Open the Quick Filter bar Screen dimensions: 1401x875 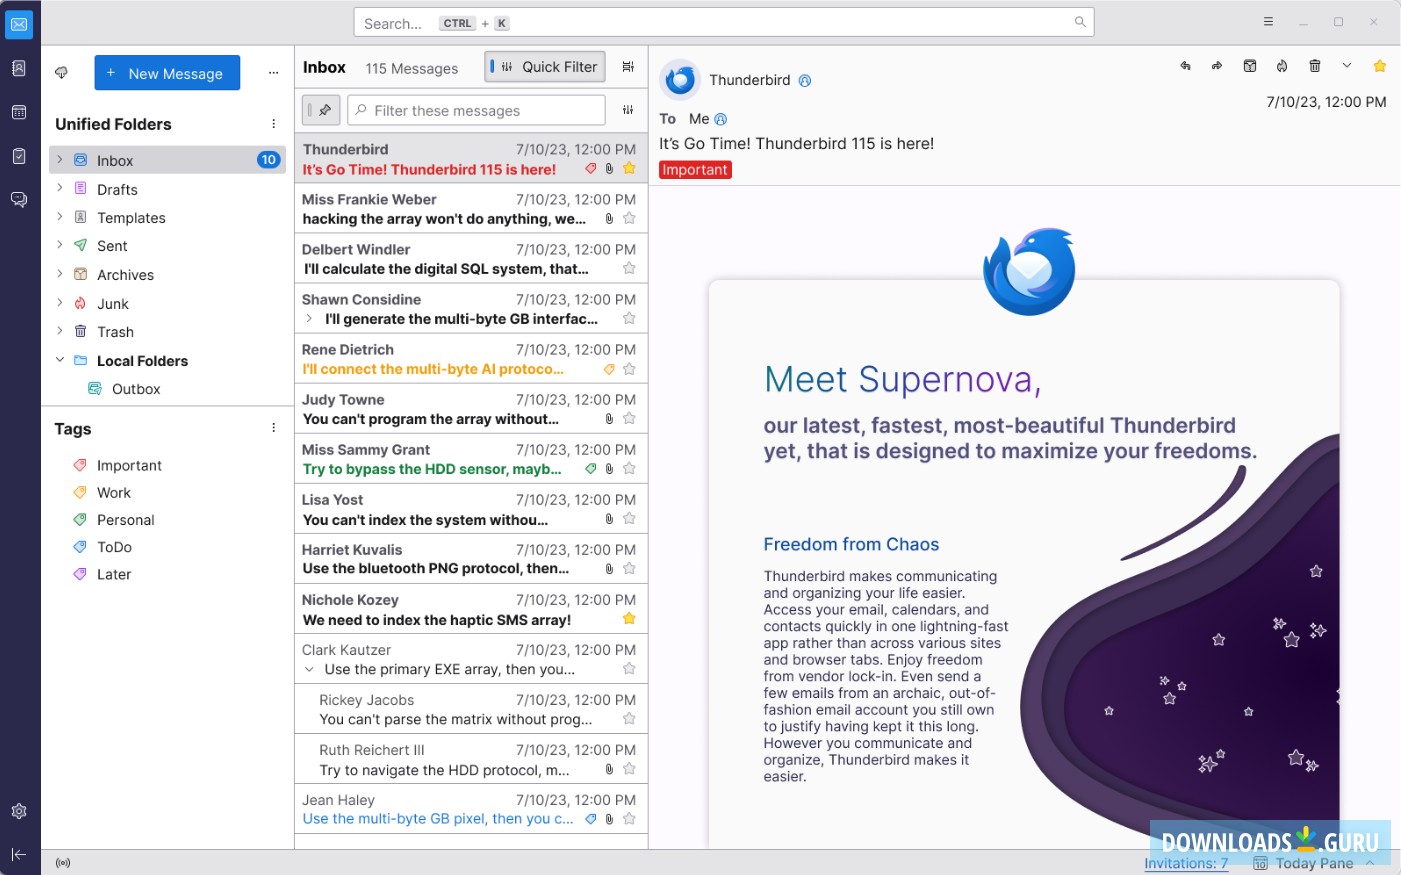544,66
